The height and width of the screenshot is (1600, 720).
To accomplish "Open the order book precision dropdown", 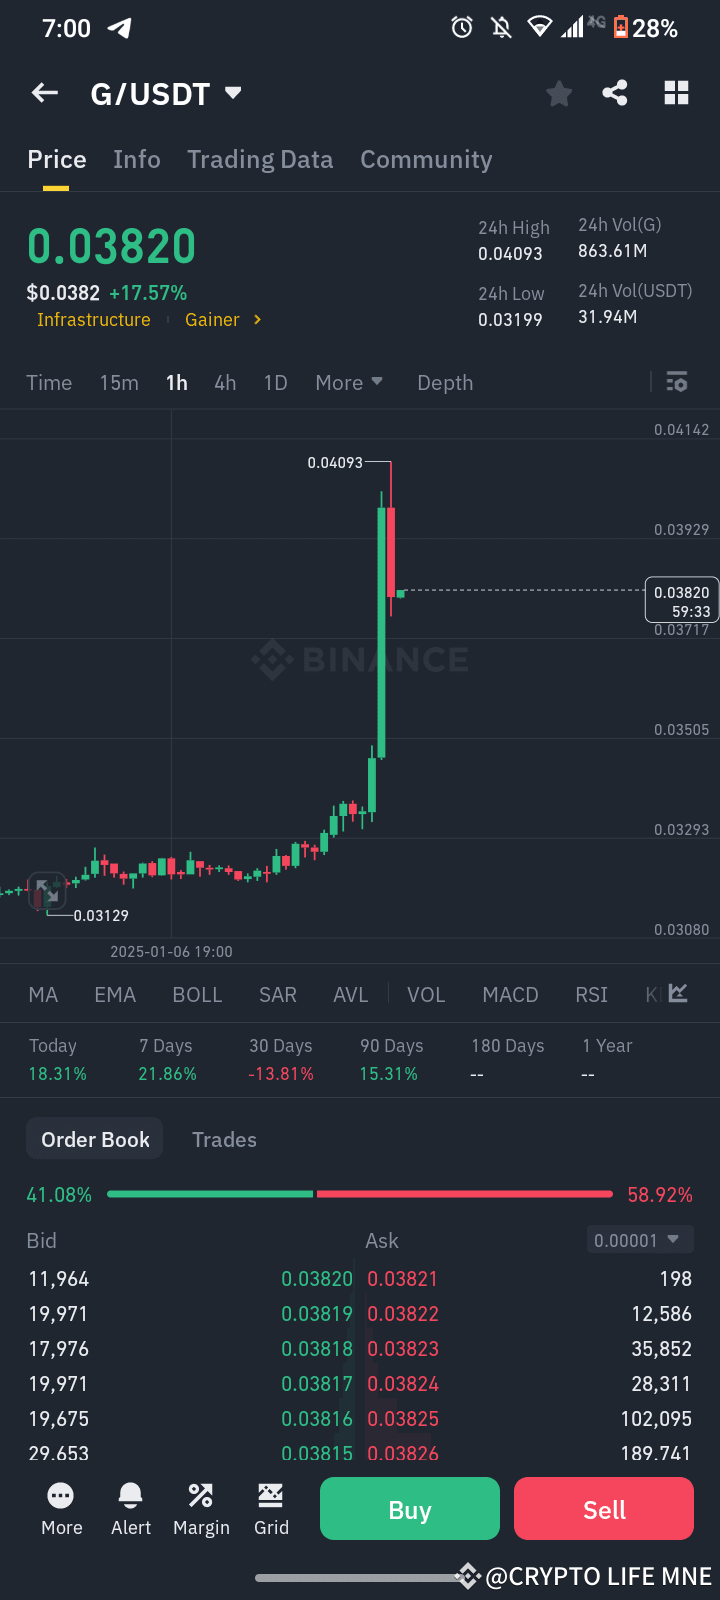I will 639,1239.
